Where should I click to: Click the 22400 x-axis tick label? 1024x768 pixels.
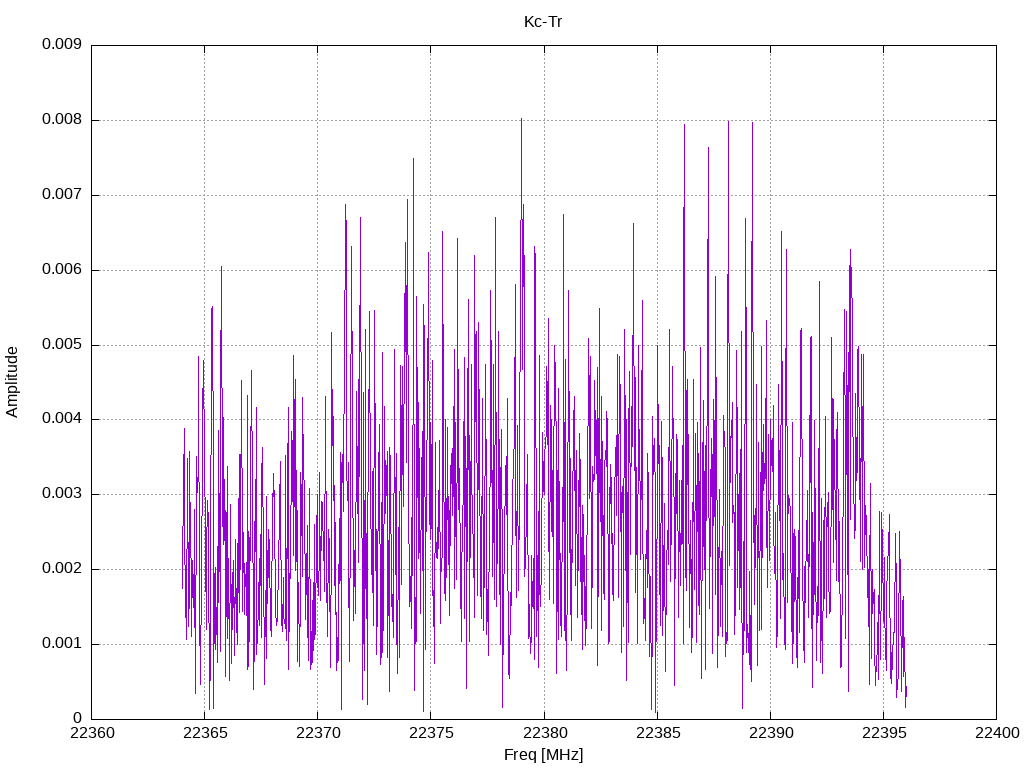(997, 733)
